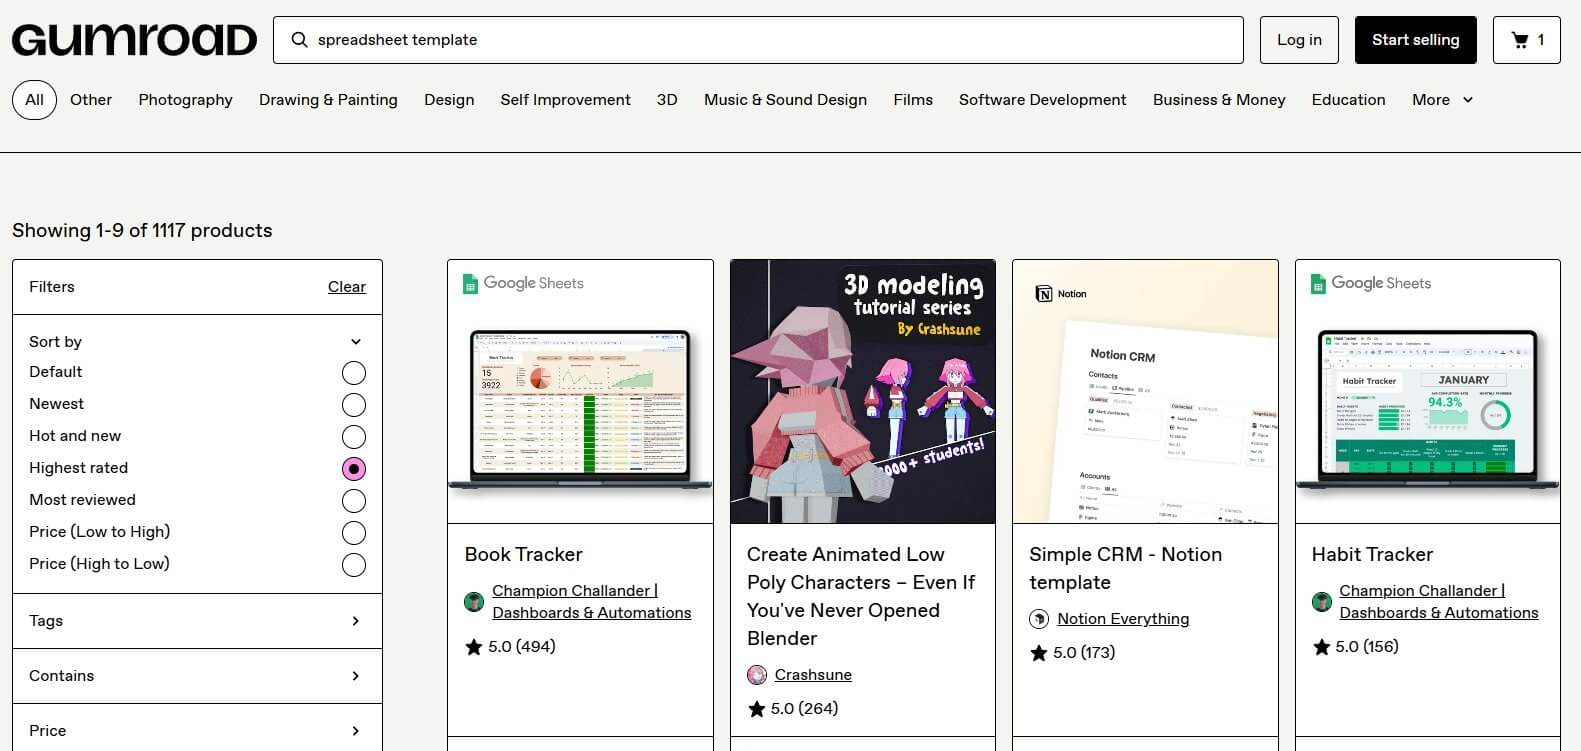Screen dimensions: 1581x751
Task: Expand the Tags filter
Action: (197, 621)
